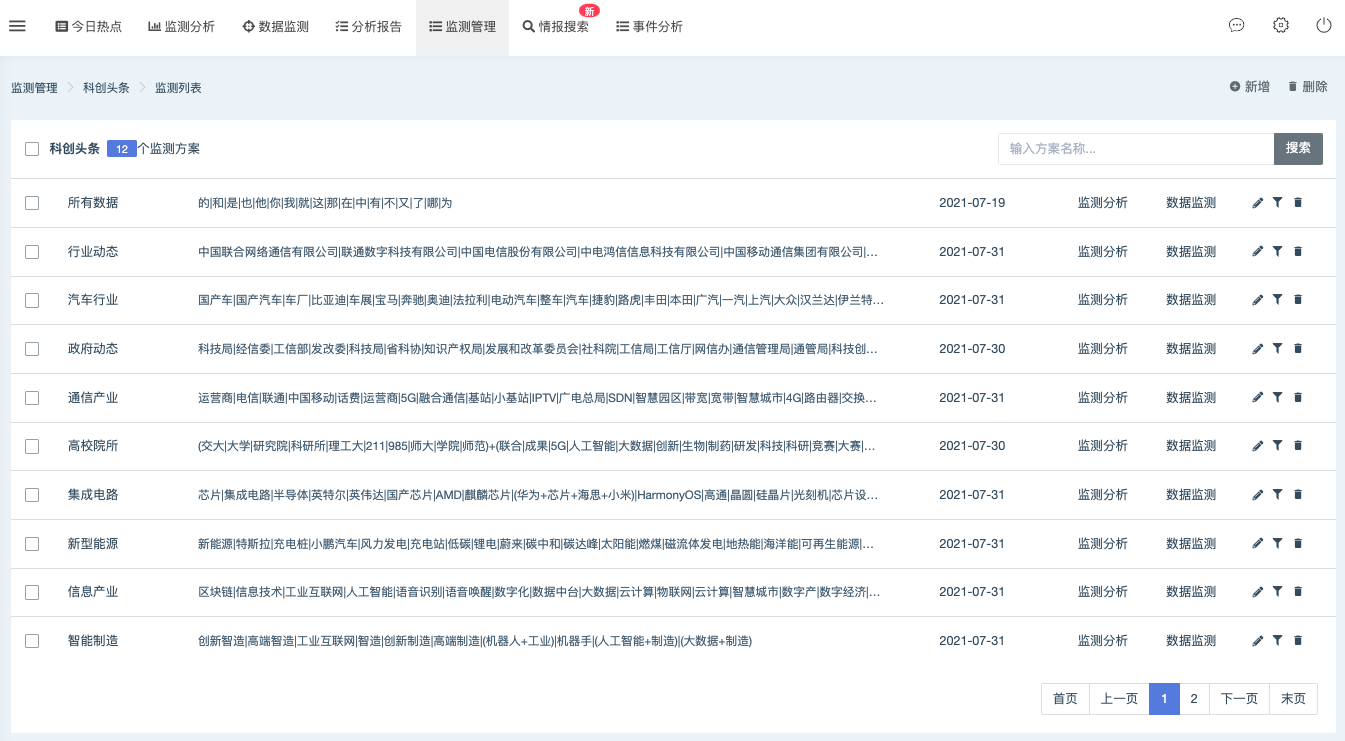Viewport: 1345px width, 741px height.
Task: Delete the 汽车行业 plan using trash icon
Action: click(x=1297, y=300)
